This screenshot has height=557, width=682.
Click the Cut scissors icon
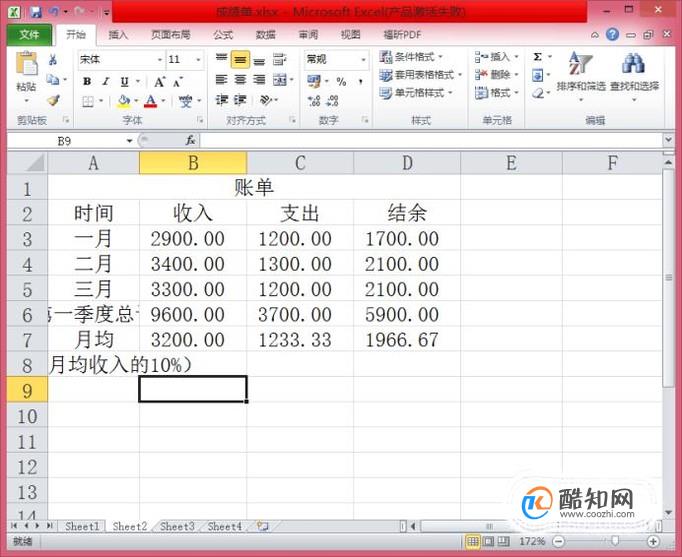[53, 60]
